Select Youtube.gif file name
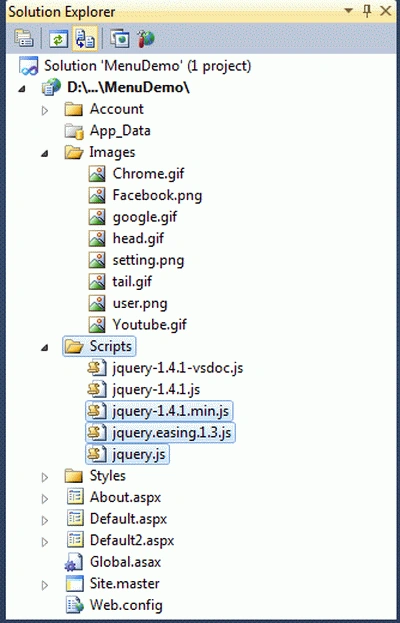This screenshot has height=623, width=400. tap(150, 325)
